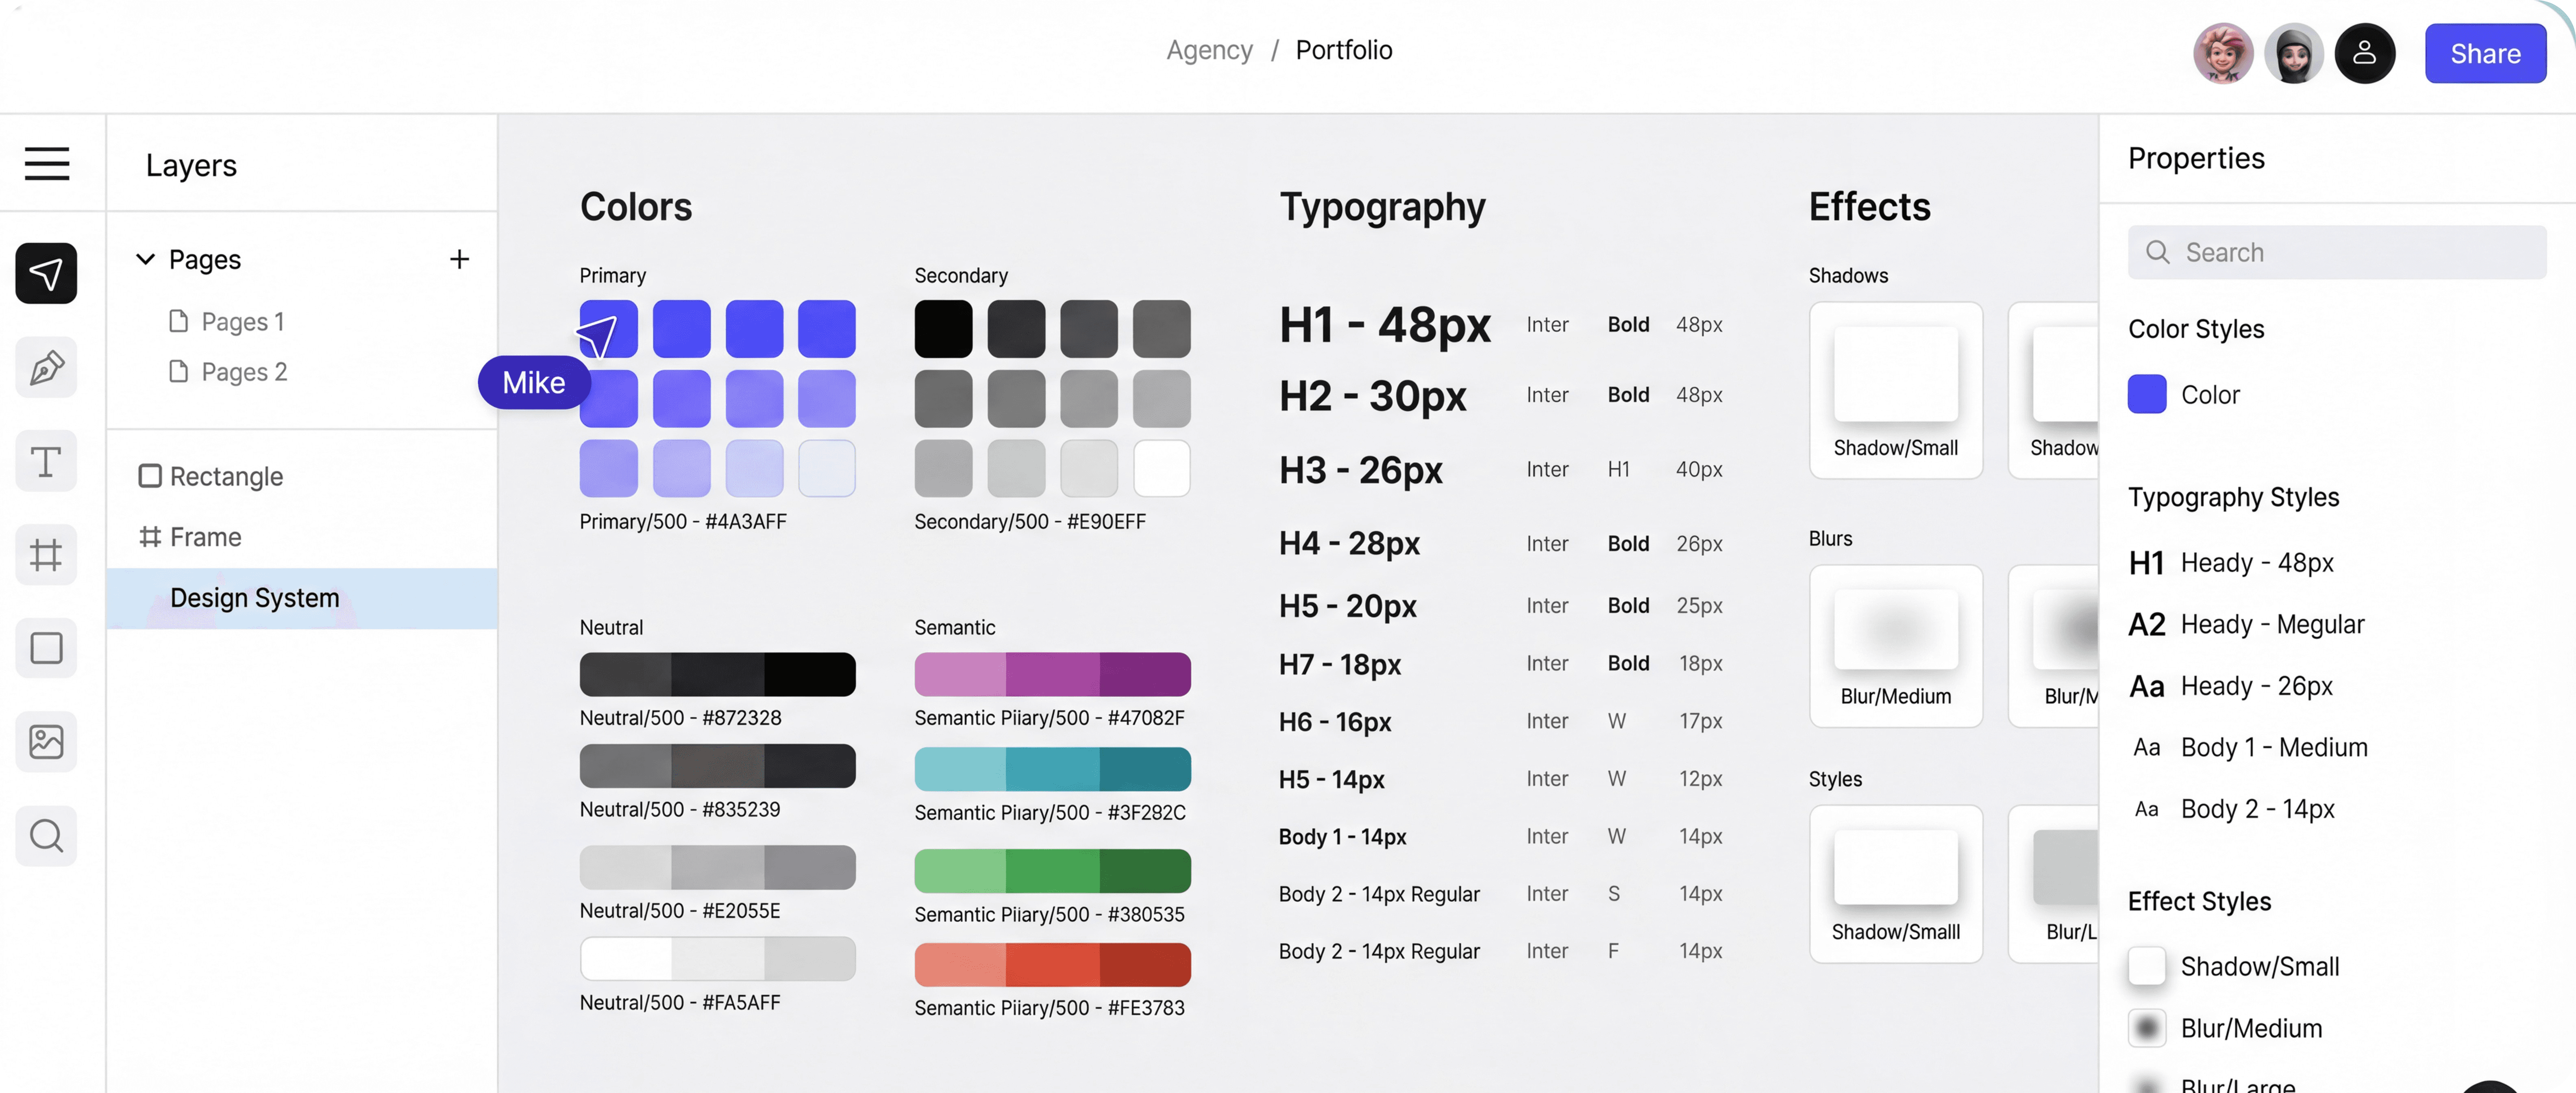
Task: Select the Move arrow tool
Action: pyautogui.click(x=46, y=273)
